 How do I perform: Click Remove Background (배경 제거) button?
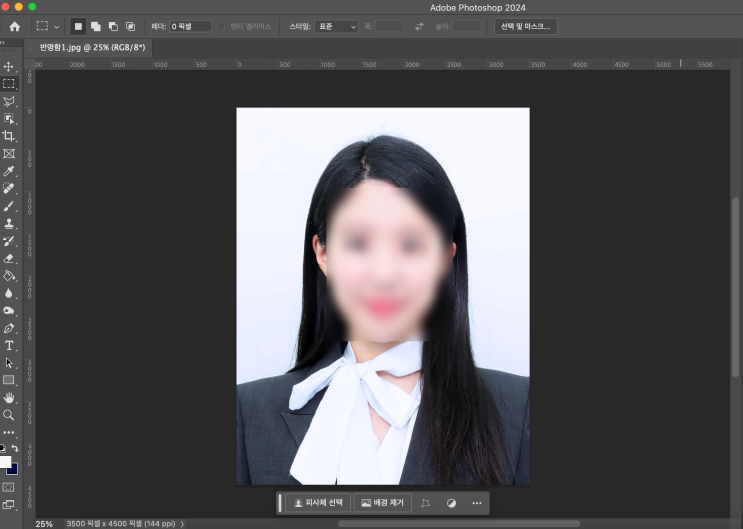[x=382, y=503]
